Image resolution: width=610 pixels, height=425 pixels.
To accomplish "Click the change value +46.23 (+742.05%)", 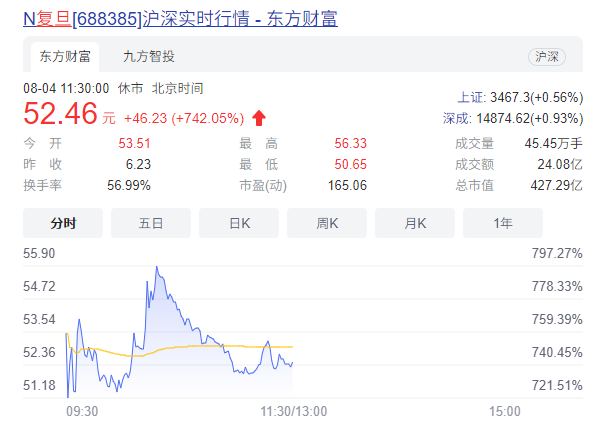I will point(184,118).
